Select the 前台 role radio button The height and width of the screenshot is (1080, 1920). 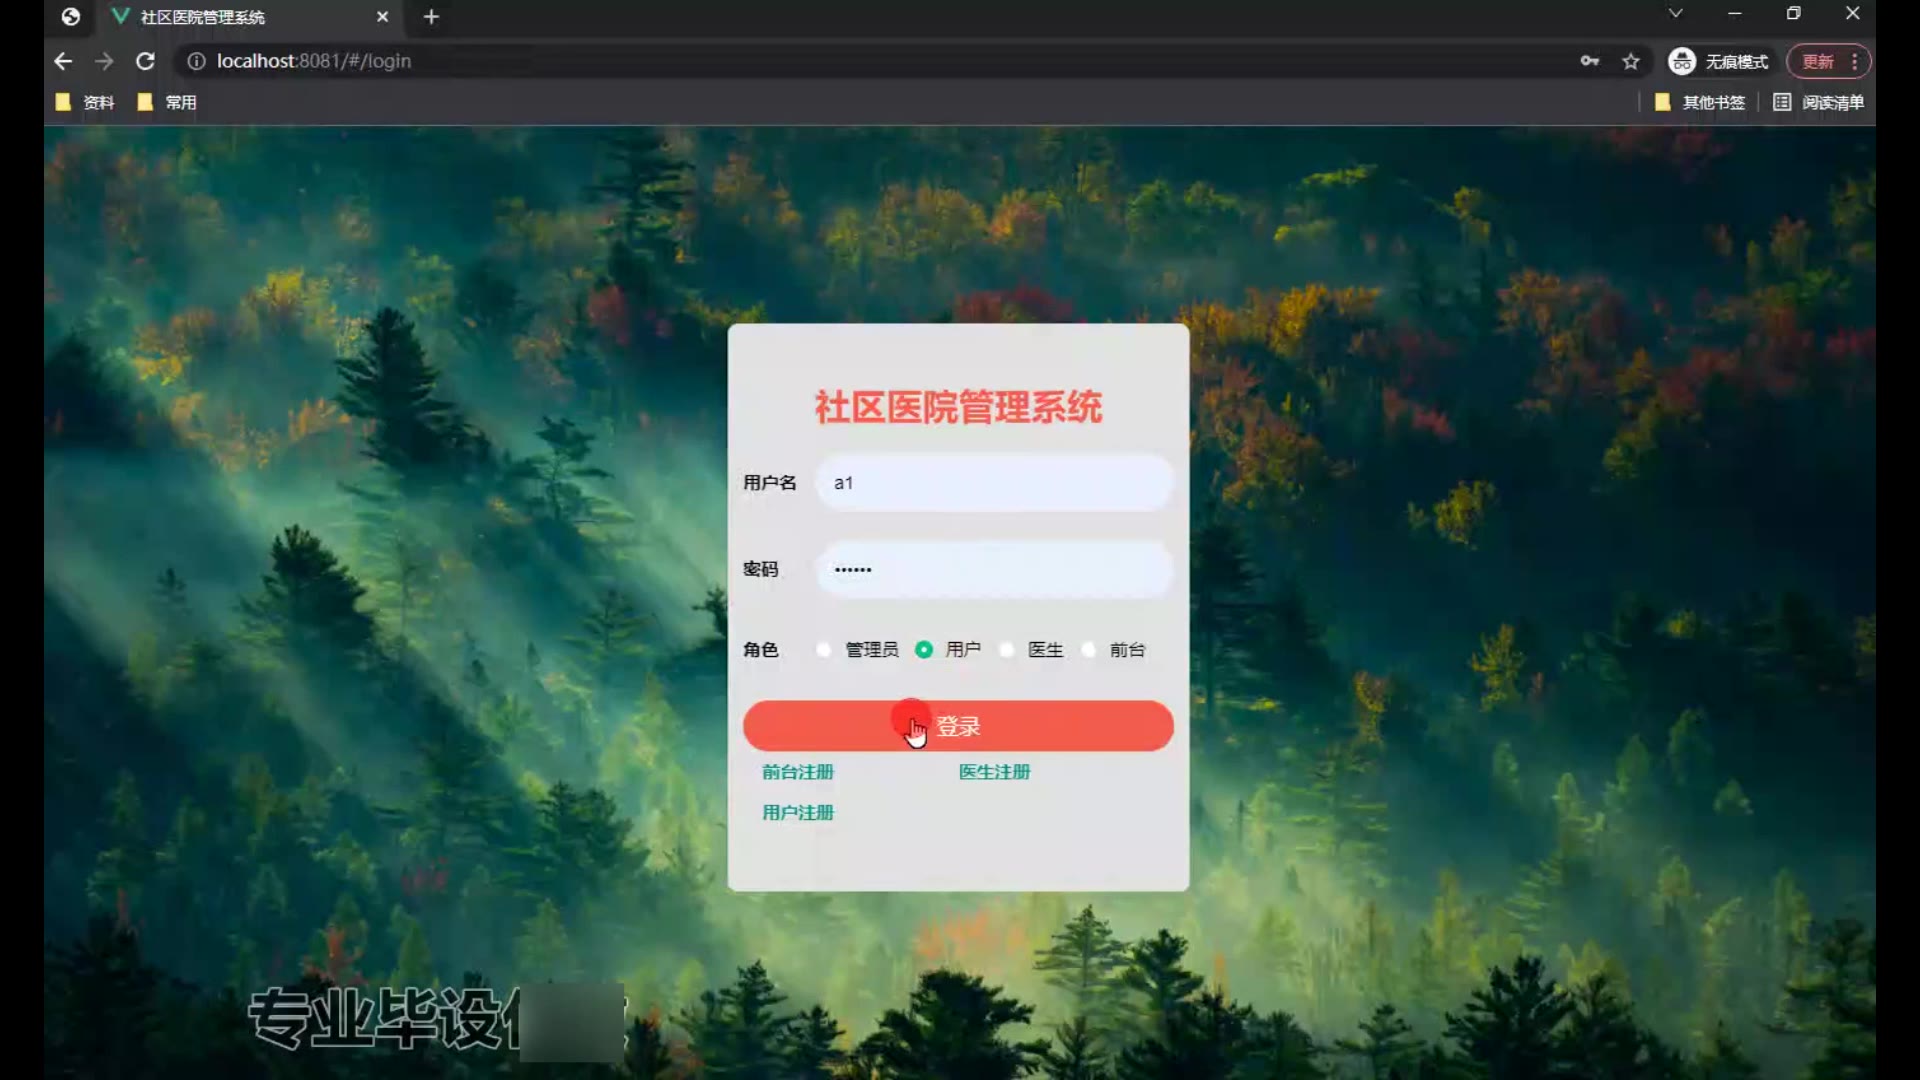pos(1088,650)
